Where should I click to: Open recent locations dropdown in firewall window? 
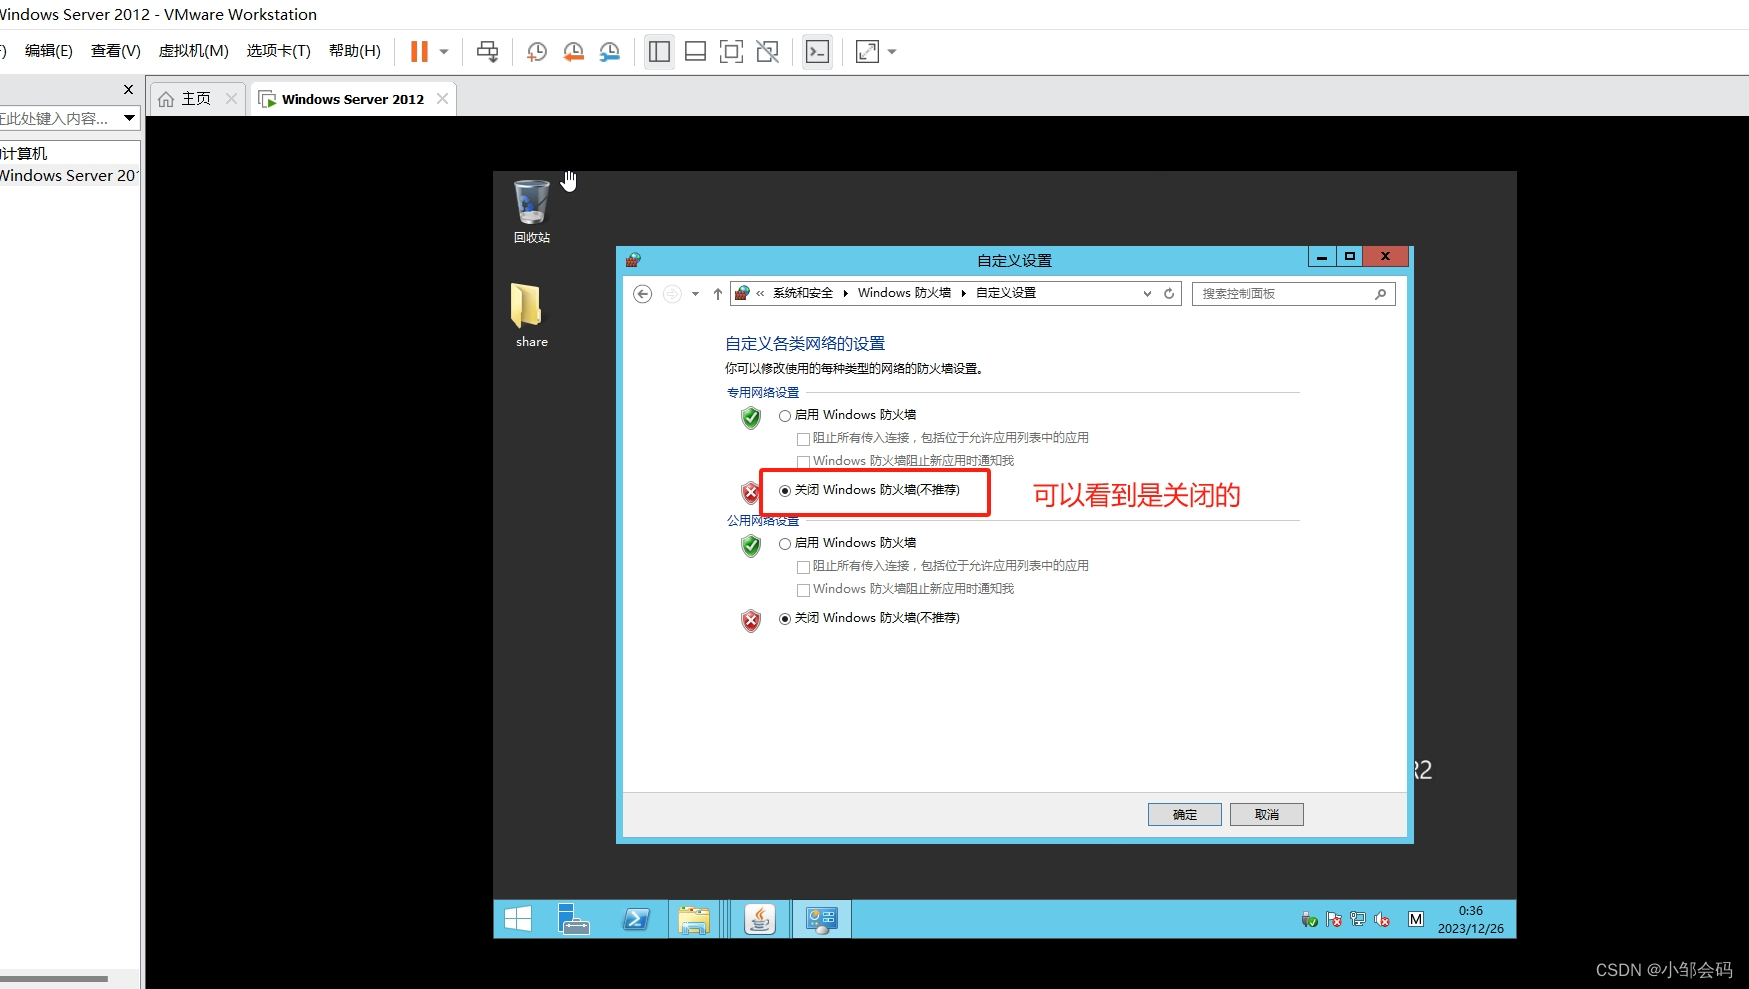pyautogui.click(x=695, y=294)
